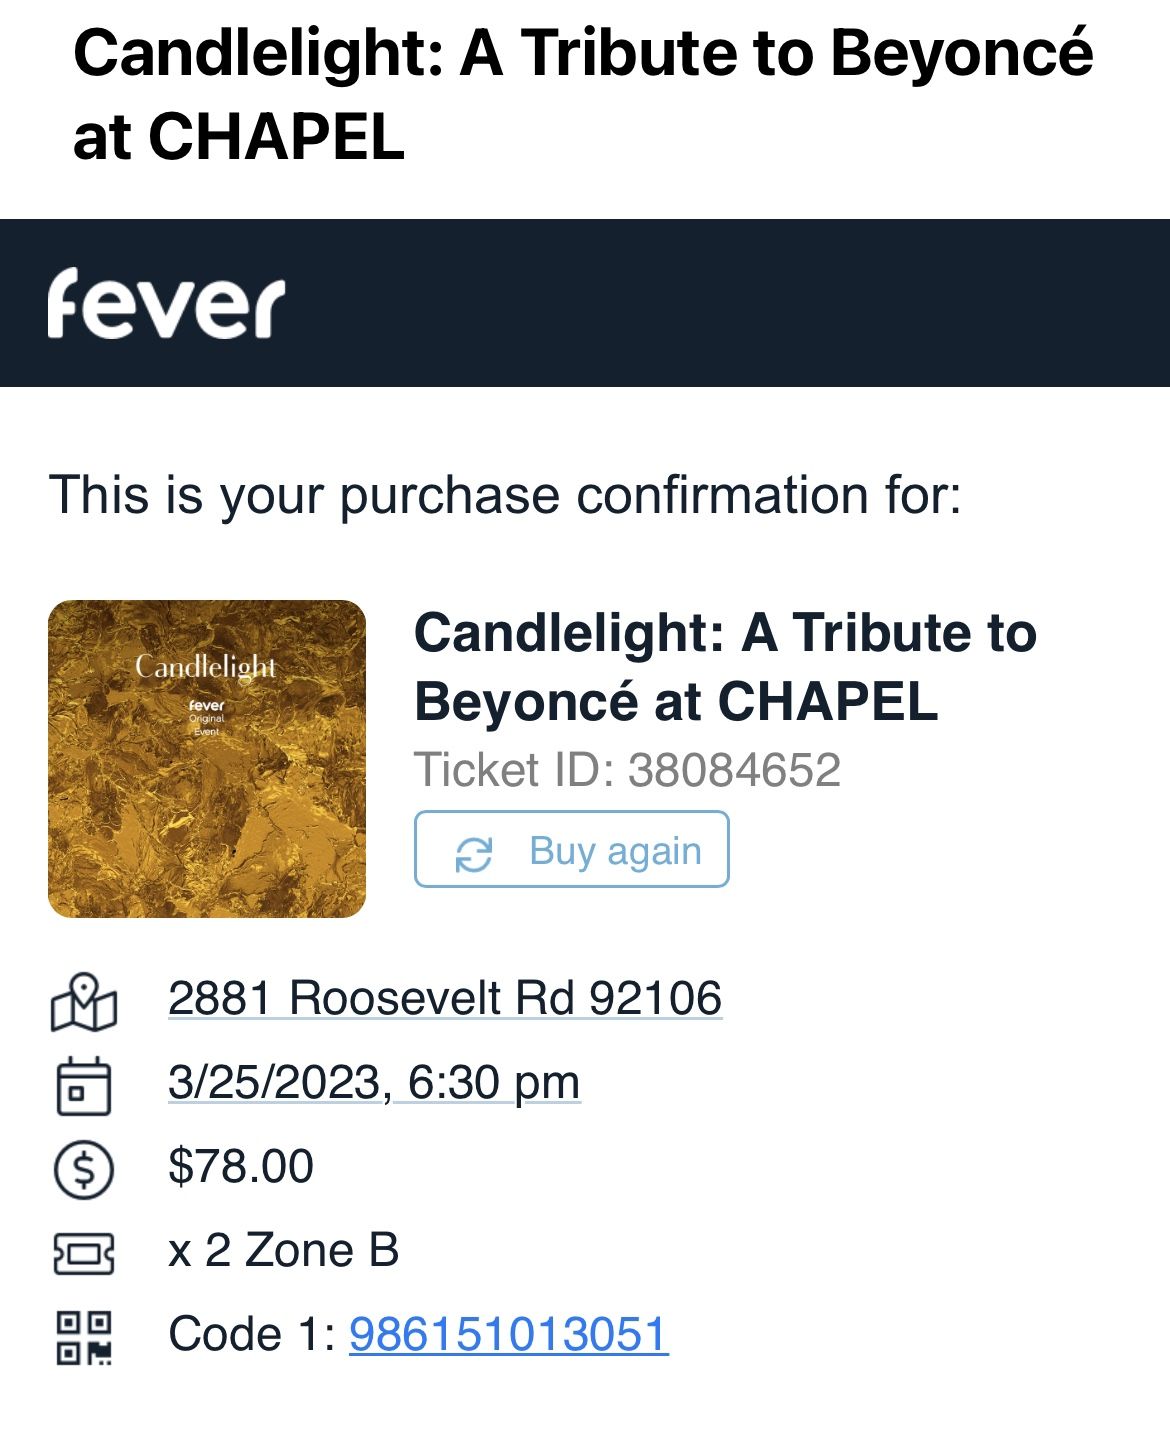Click the fever logo in header
The height and width of the screenshot is (1446, 1170).
coord(166,303)
